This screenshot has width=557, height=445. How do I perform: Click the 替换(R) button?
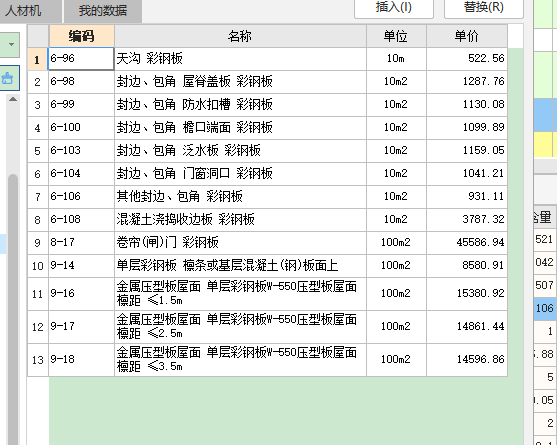(x=483, y=8)
